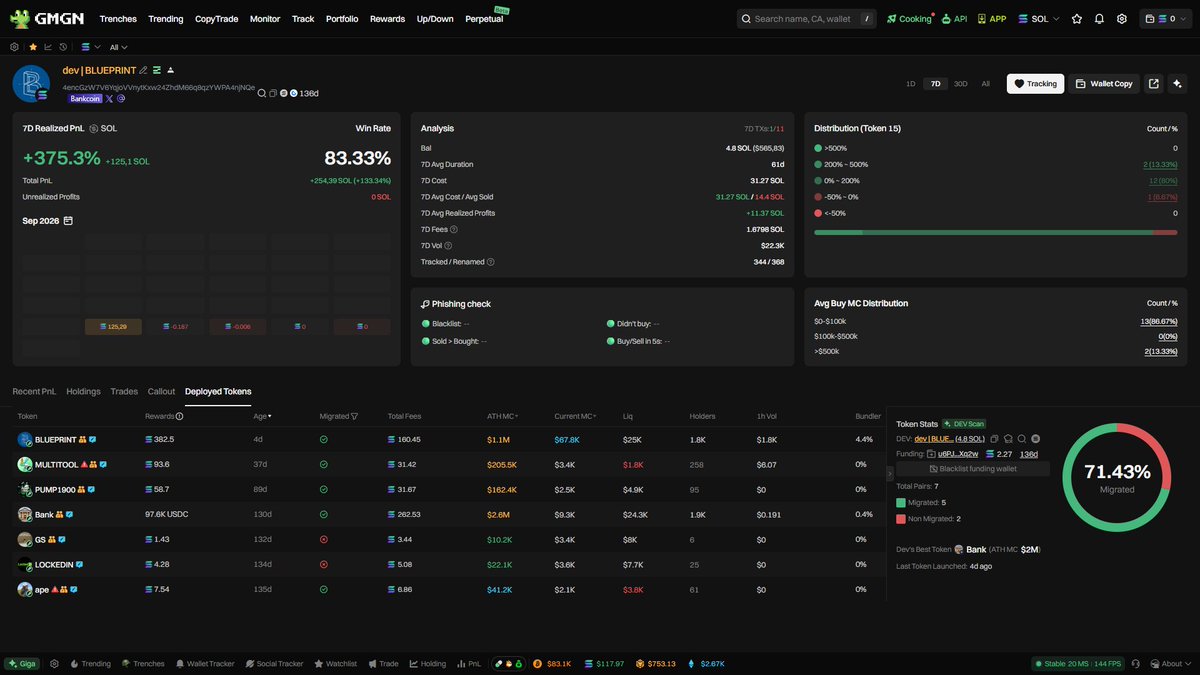Click the 7D Fees help icon

point(454,230)
